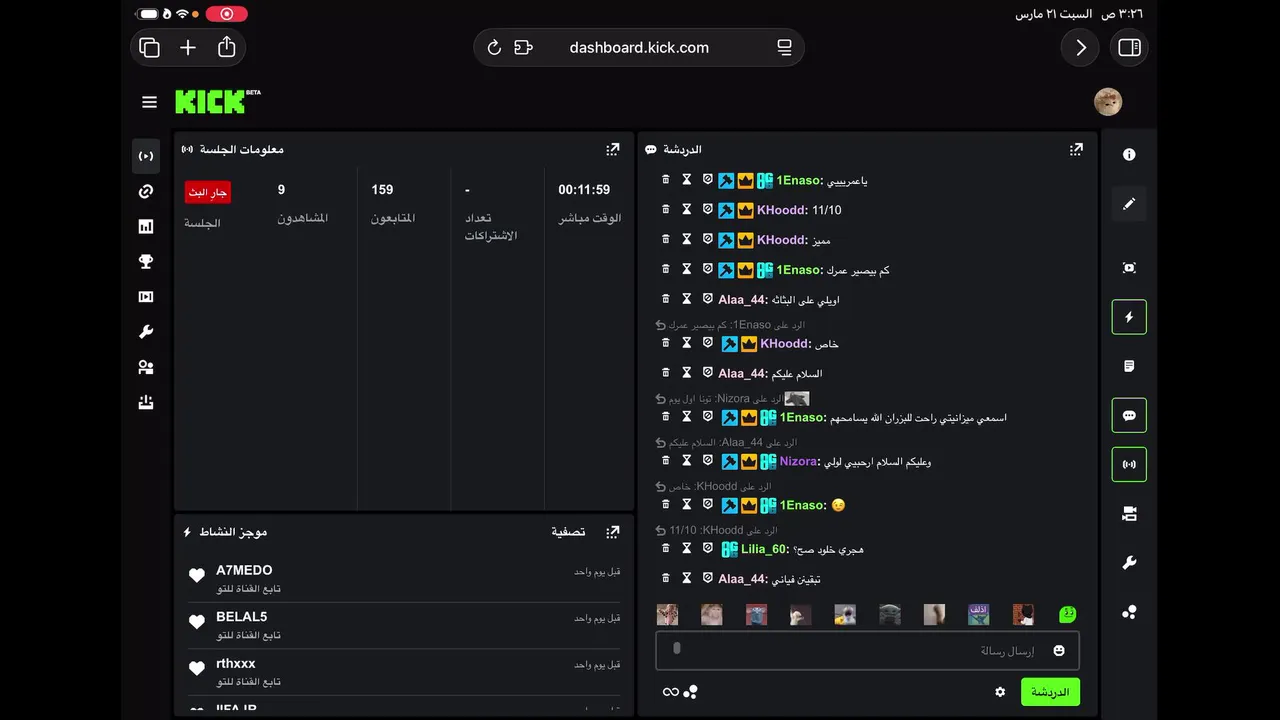
Task: Click the shield icon on KHoodd's مميز message
Action: point(707,240)
